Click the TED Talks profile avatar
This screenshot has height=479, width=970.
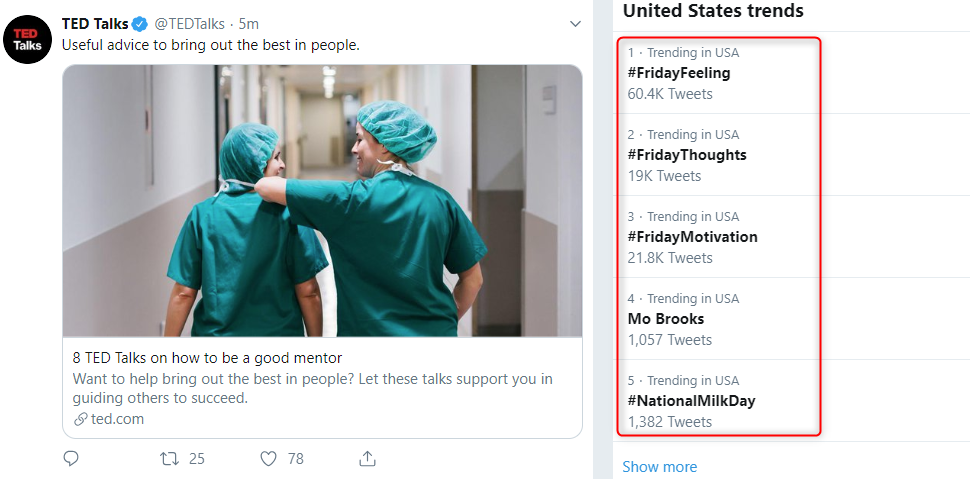pos(28,39)
